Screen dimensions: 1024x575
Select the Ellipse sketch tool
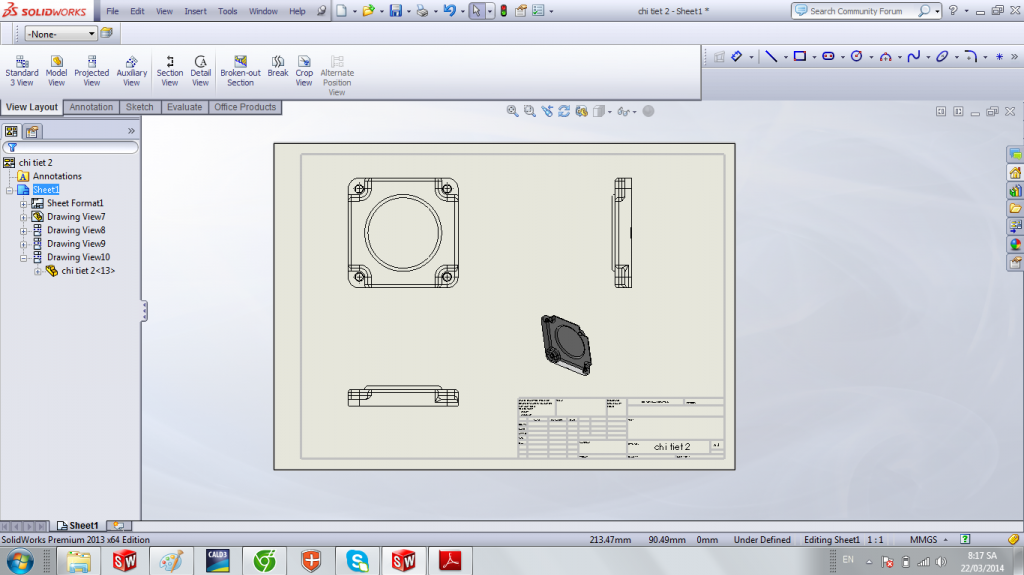(x=942, y=56)
